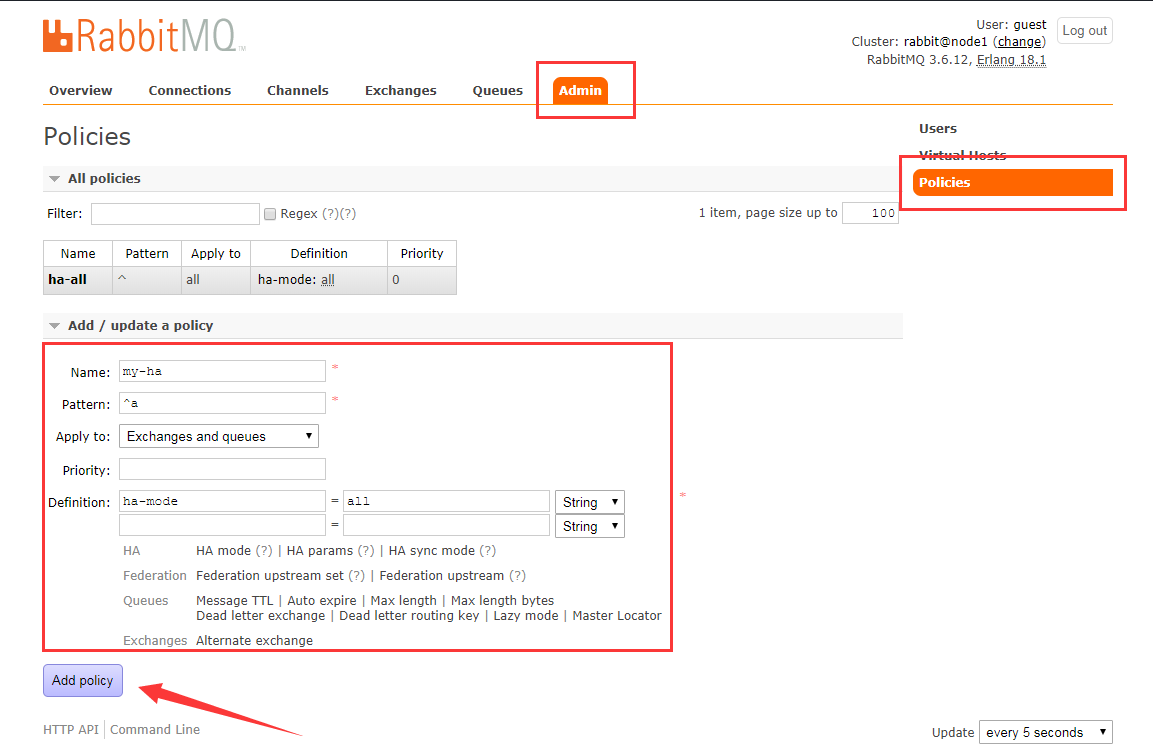Insert the Auto expire key
Viewport: 1153px width, 755px height.
click(x=321, y=601)
